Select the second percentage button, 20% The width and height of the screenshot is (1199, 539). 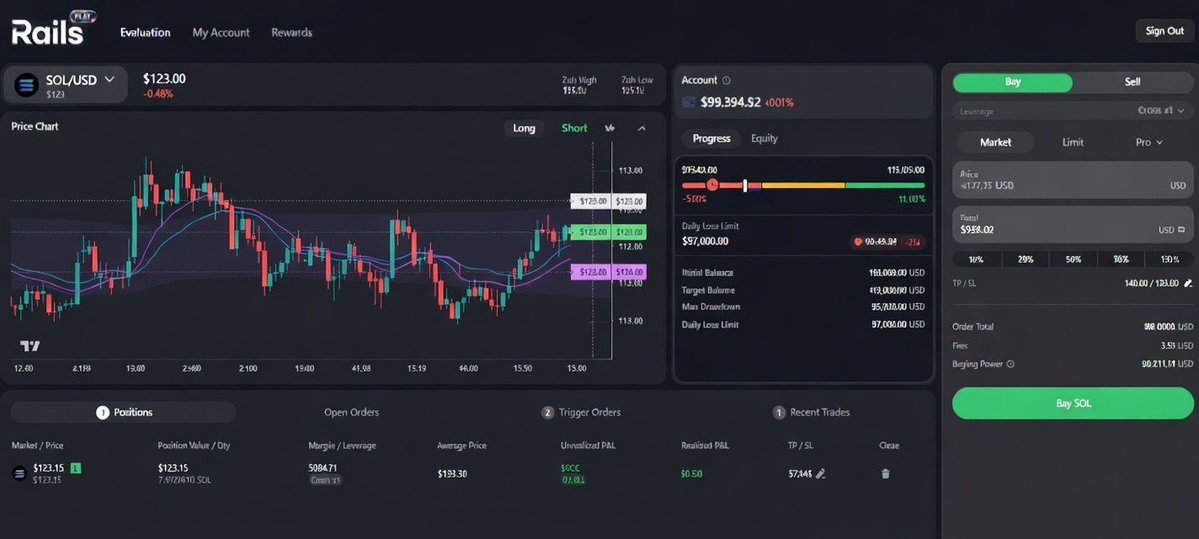[x=1025, y=259]
